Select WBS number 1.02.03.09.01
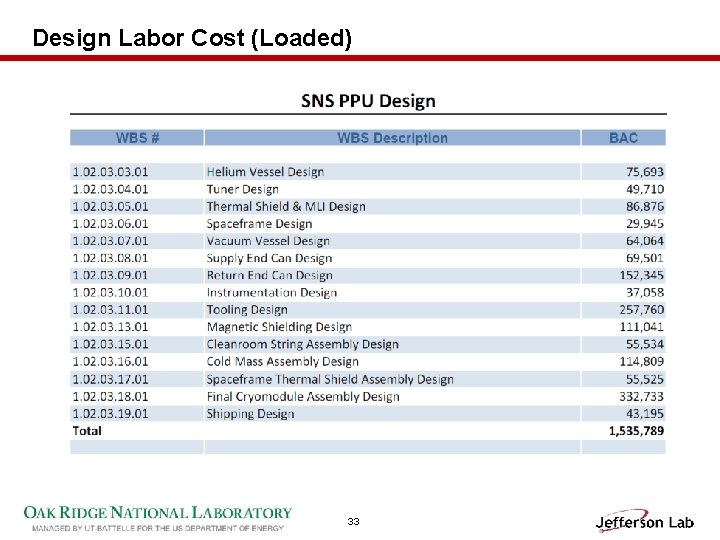720x540 pixels. coord(111,276)
